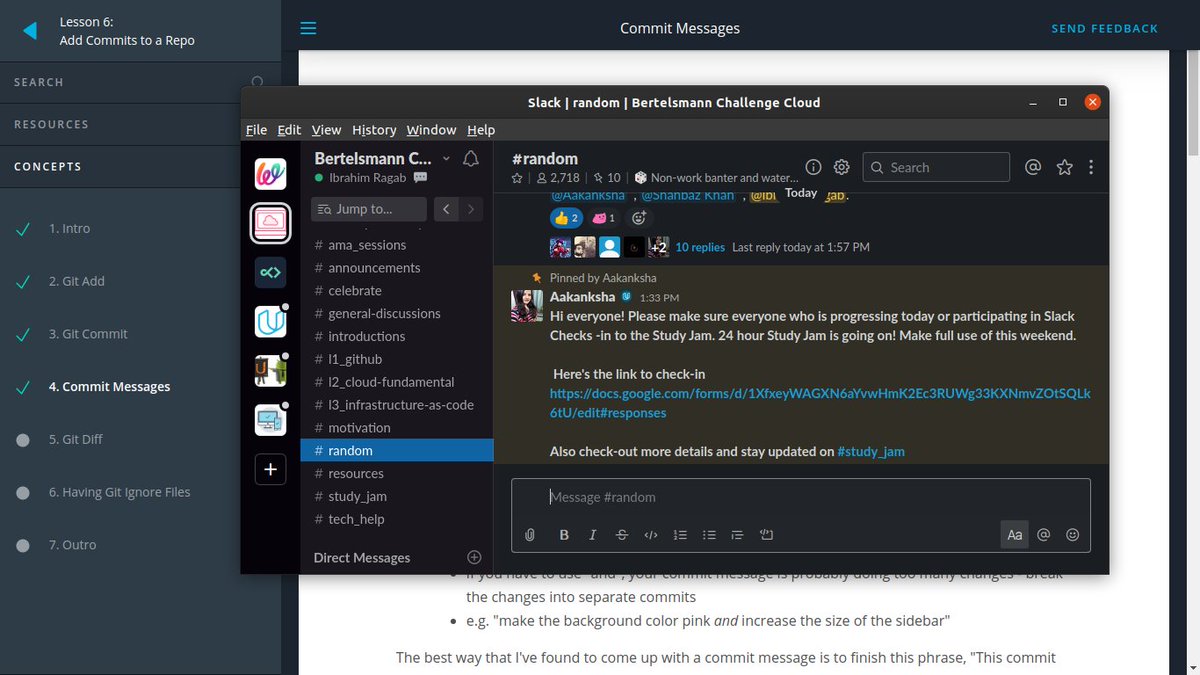Open the Google Forms check-in link
1200x675 pixels.
tap(820, 403)
